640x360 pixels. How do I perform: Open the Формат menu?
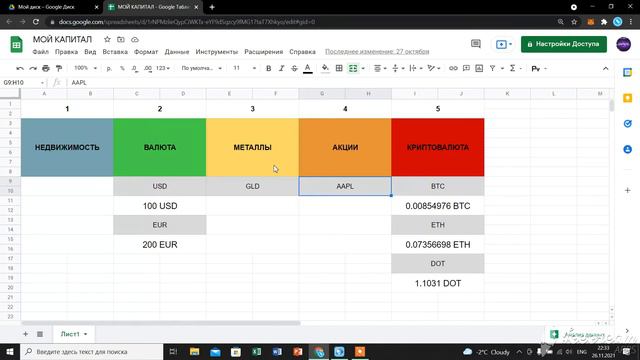146,52
